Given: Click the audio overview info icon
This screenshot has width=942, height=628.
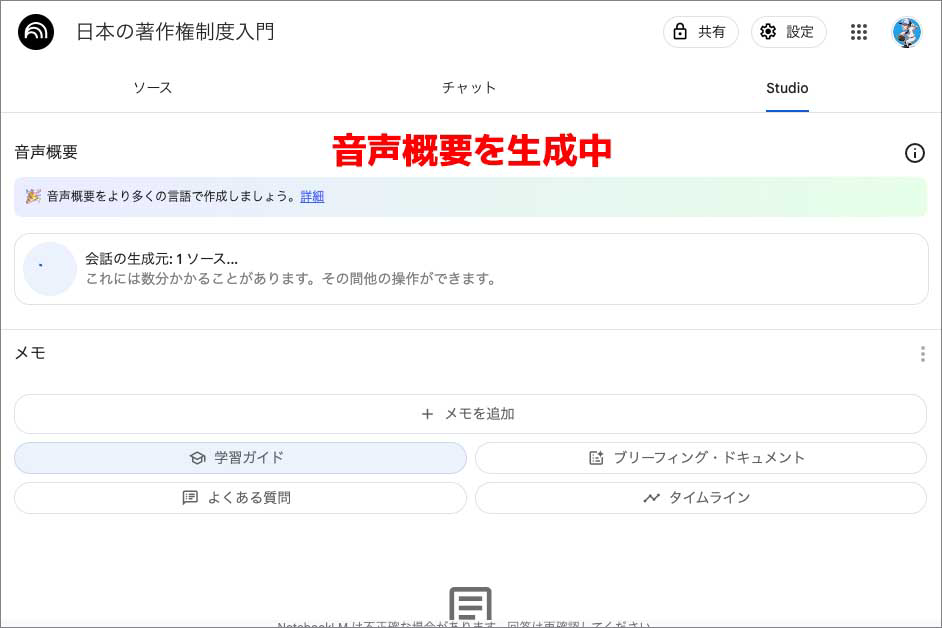Looking at the screenshot, I should point(914,153).
